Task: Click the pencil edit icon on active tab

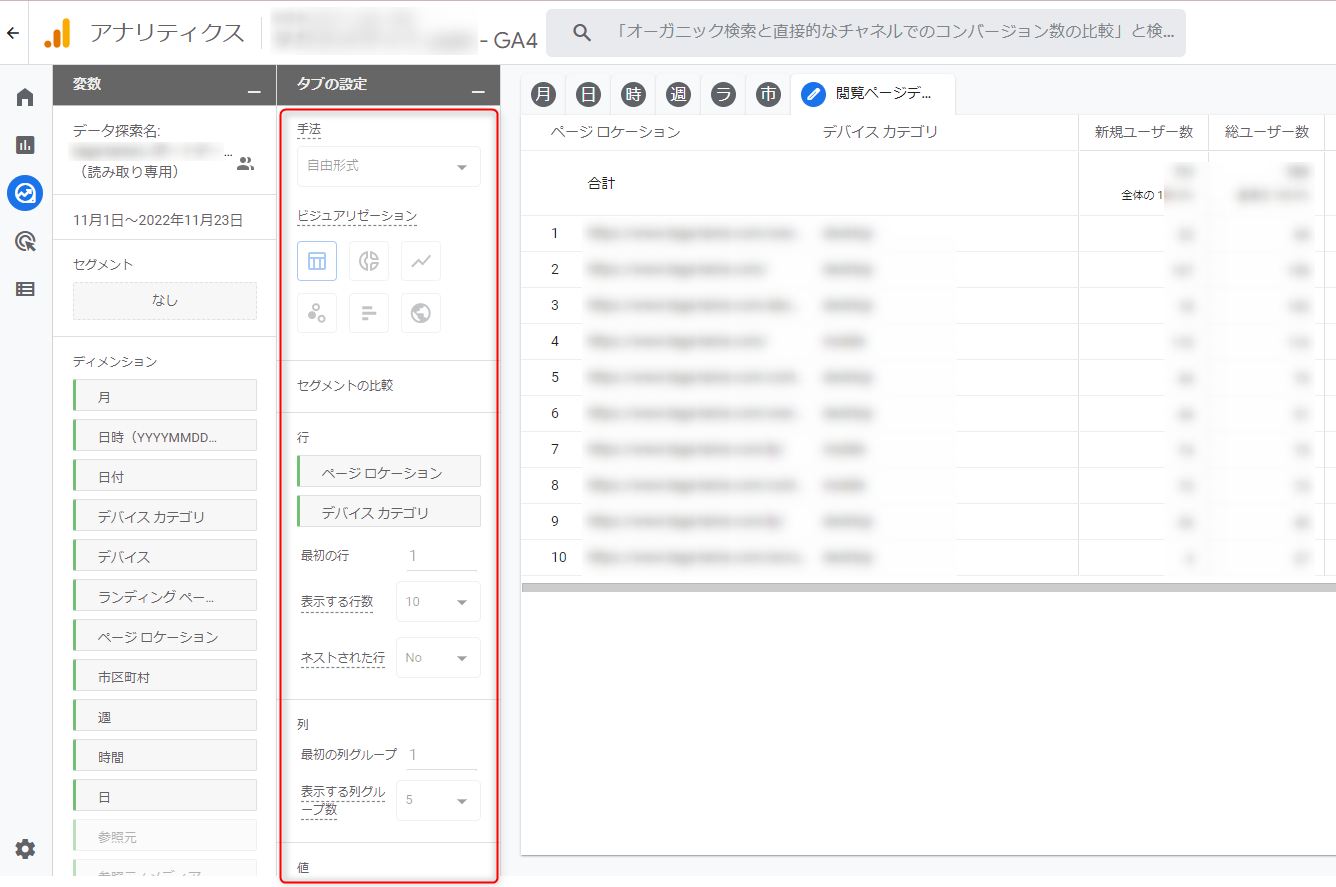Action: click(x=813, y=94)
